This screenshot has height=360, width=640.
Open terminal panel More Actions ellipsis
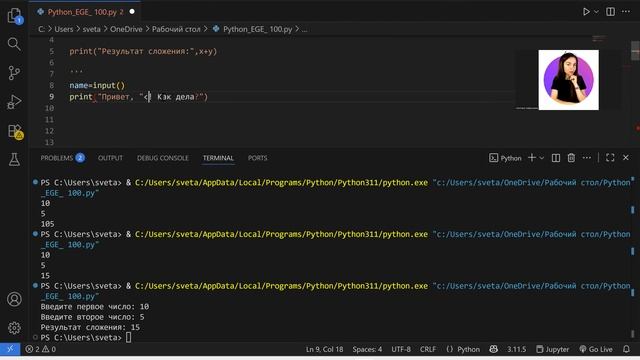tap(587, 158)
